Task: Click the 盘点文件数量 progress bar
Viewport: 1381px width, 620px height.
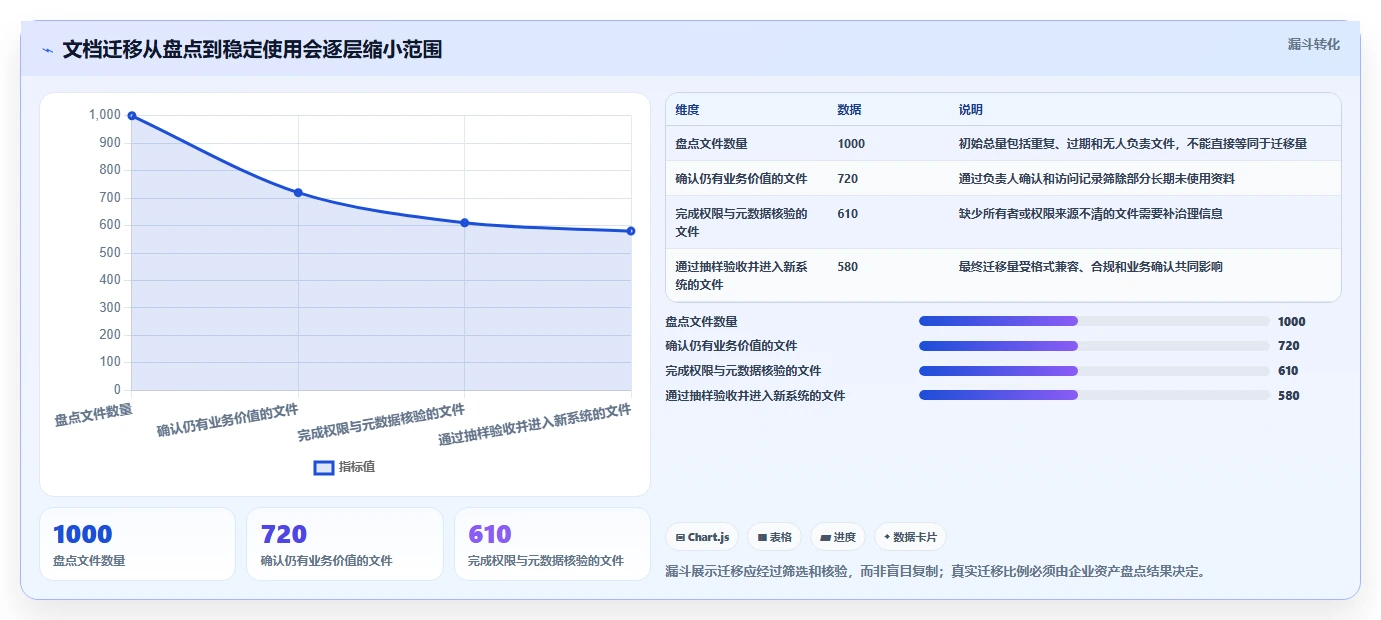Action: 1094,321
